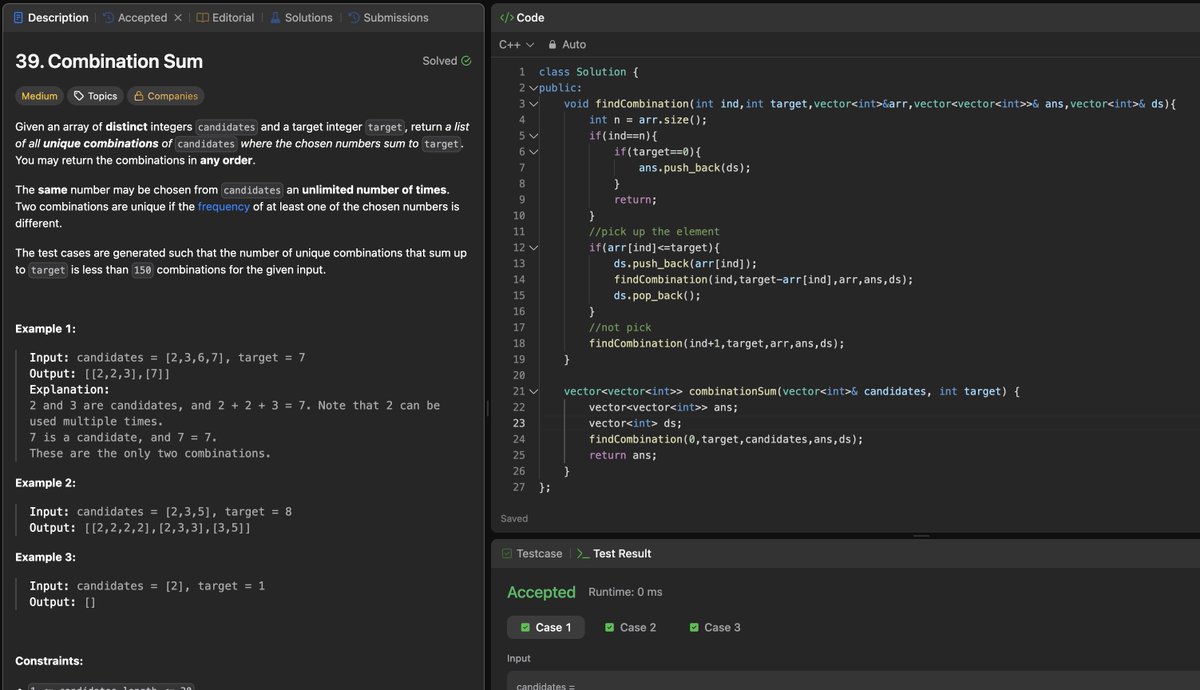Click the Case 3 green check icon
Viewport: 1200px width, 690px height.
[694, 627]
